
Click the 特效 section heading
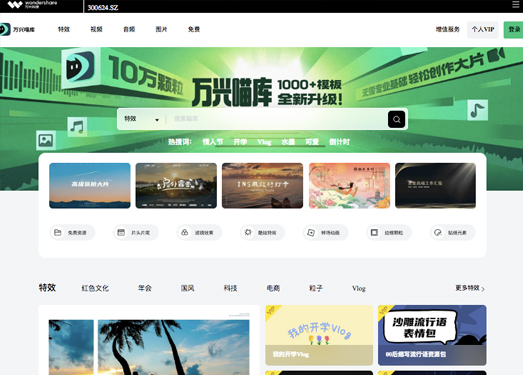tap(47, 288)
